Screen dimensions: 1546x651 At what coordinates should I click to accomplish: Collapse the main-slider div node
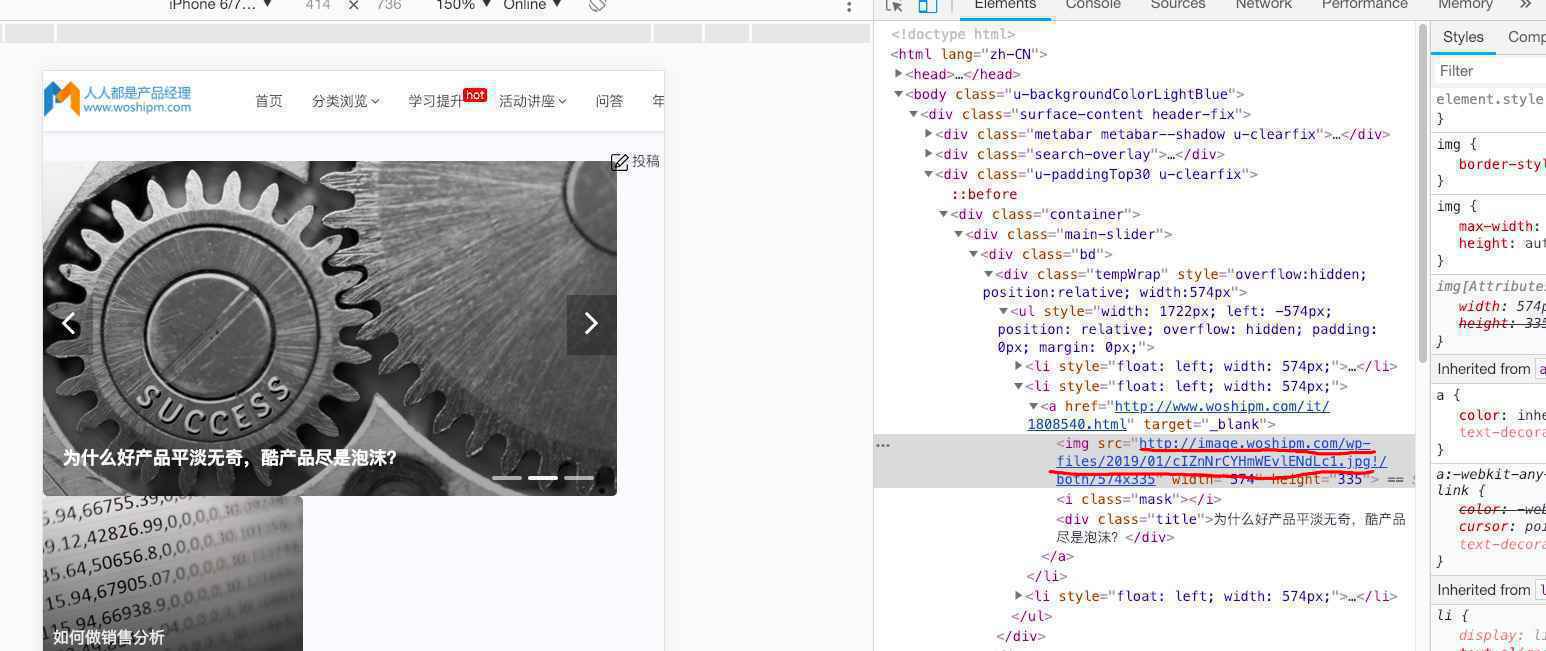pyautogui.click(x=958, y=234)
